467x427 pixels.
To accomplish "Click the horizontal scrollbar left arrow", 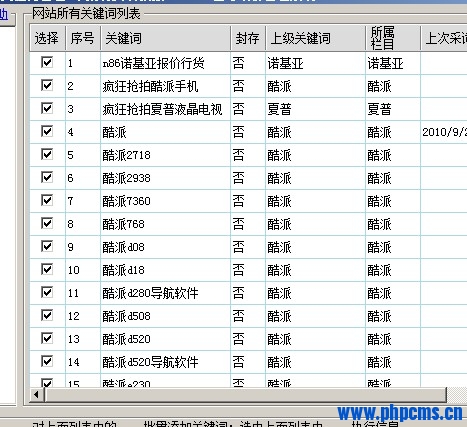I will 36,395.
